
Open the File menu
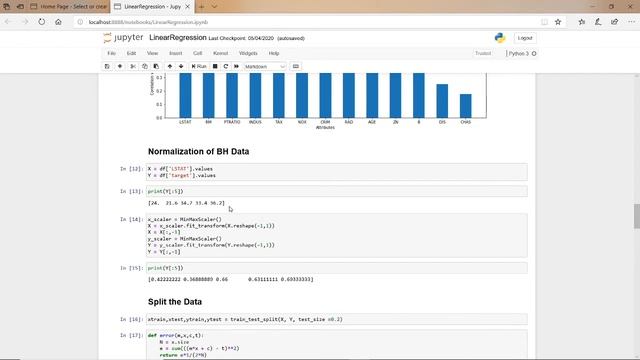pyautogui.click(x=111, y=53)
